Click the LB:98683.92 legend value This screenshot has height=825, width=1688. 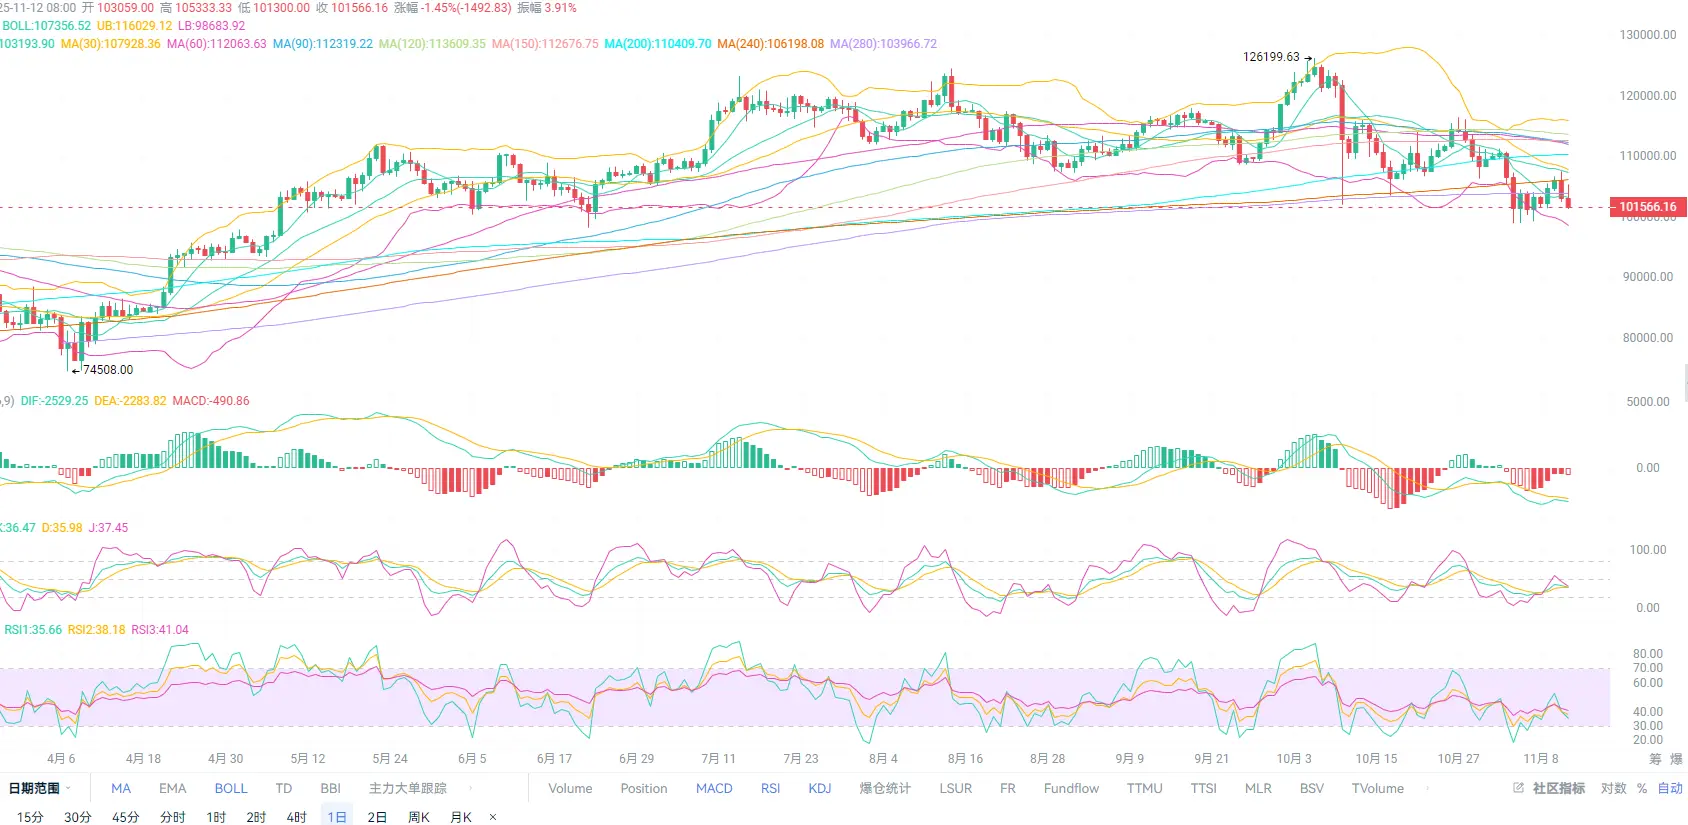(x=212, y=26)
